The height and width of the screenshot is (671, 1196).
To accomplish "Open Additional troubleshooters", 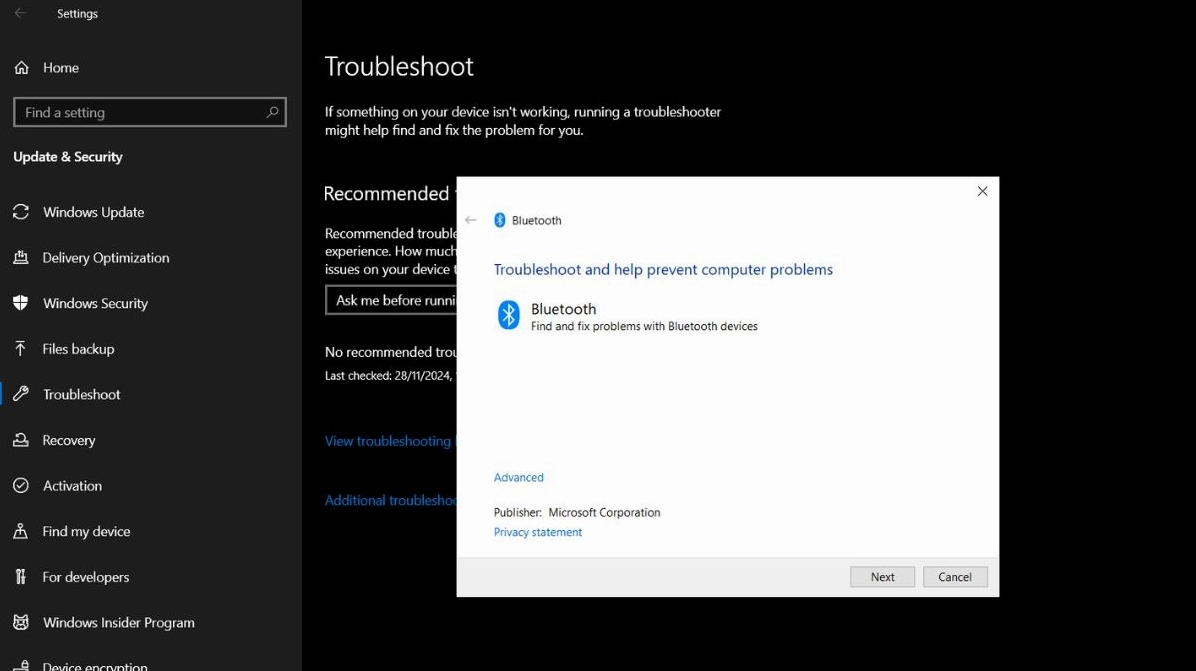I will (x=391, y=500).
